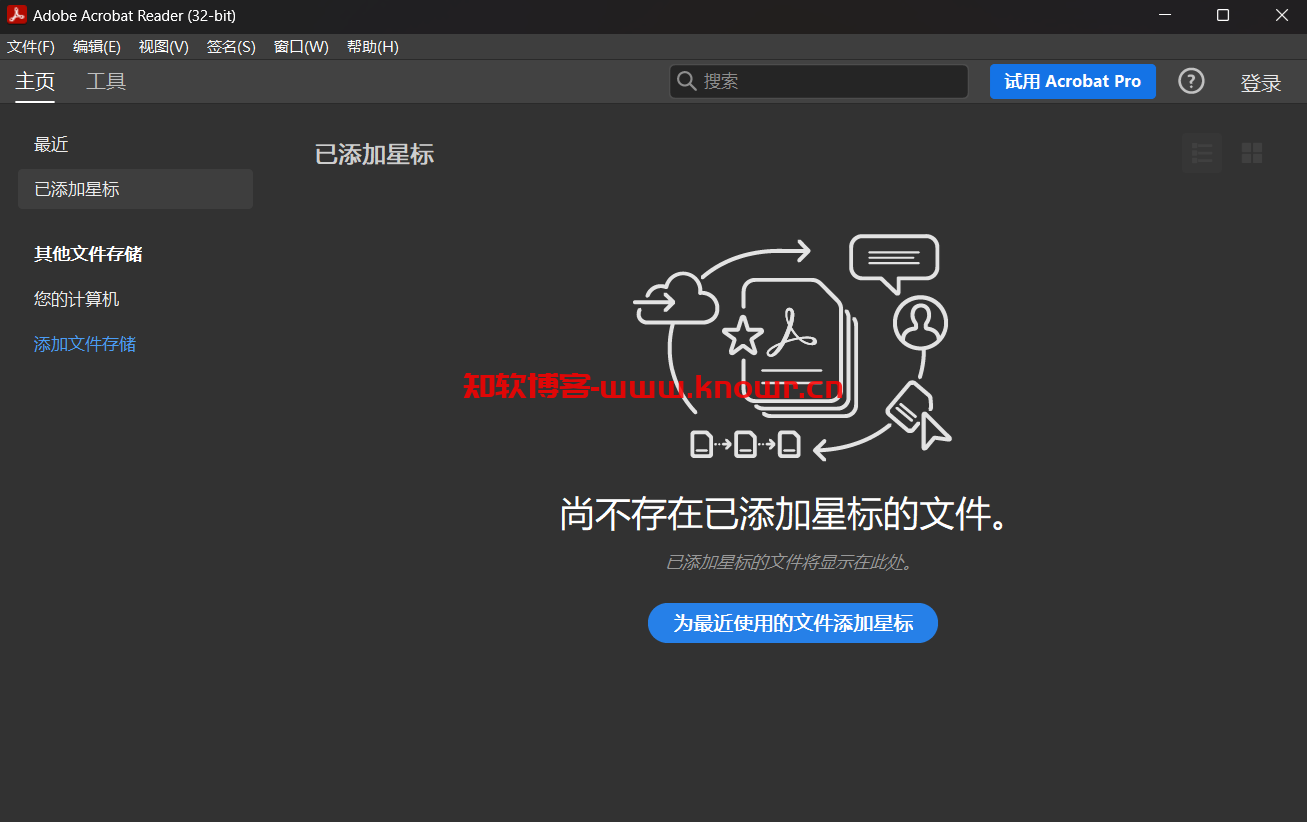
Task: Open the 帮助(H) menu
Action: (372, 47)
